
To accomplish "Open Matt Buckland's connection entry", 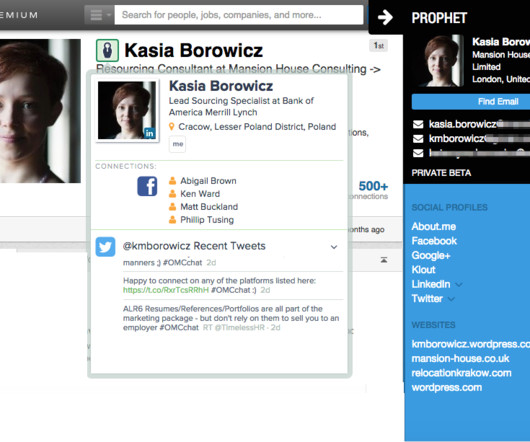I will coord(209,206).
